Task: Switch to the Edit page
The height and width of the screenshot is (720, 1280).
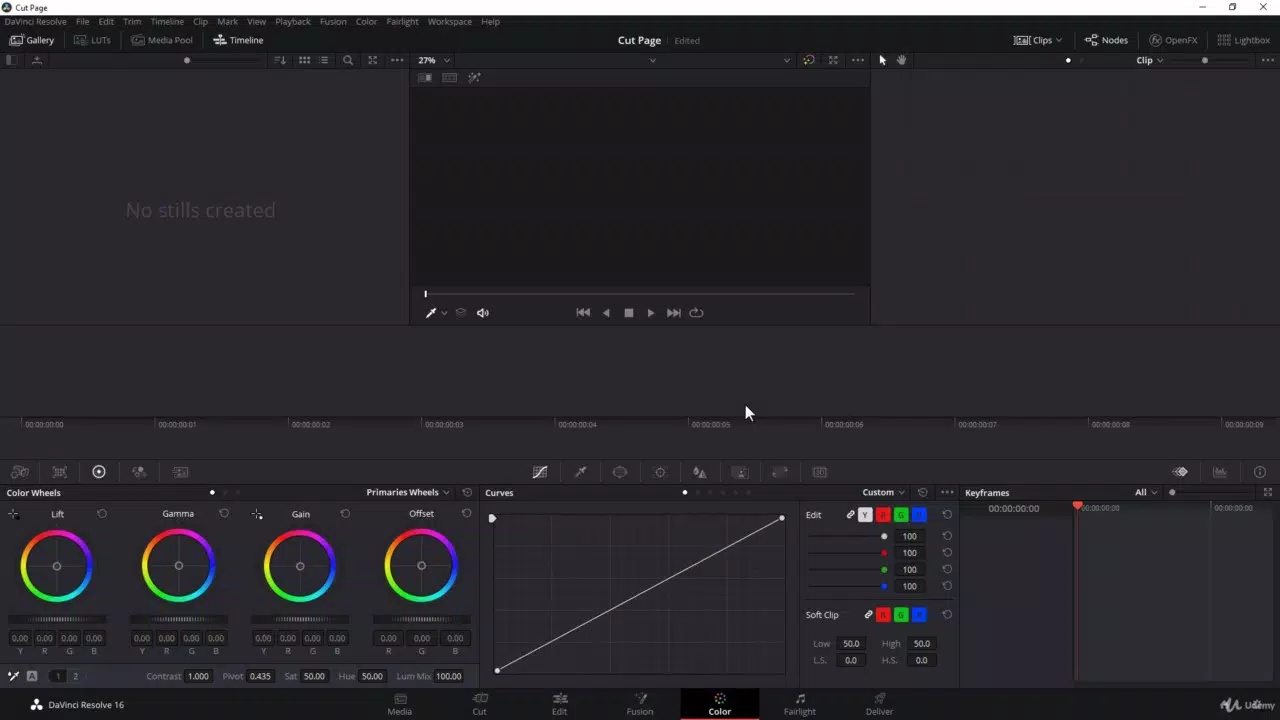Action: tap(559, 704)
